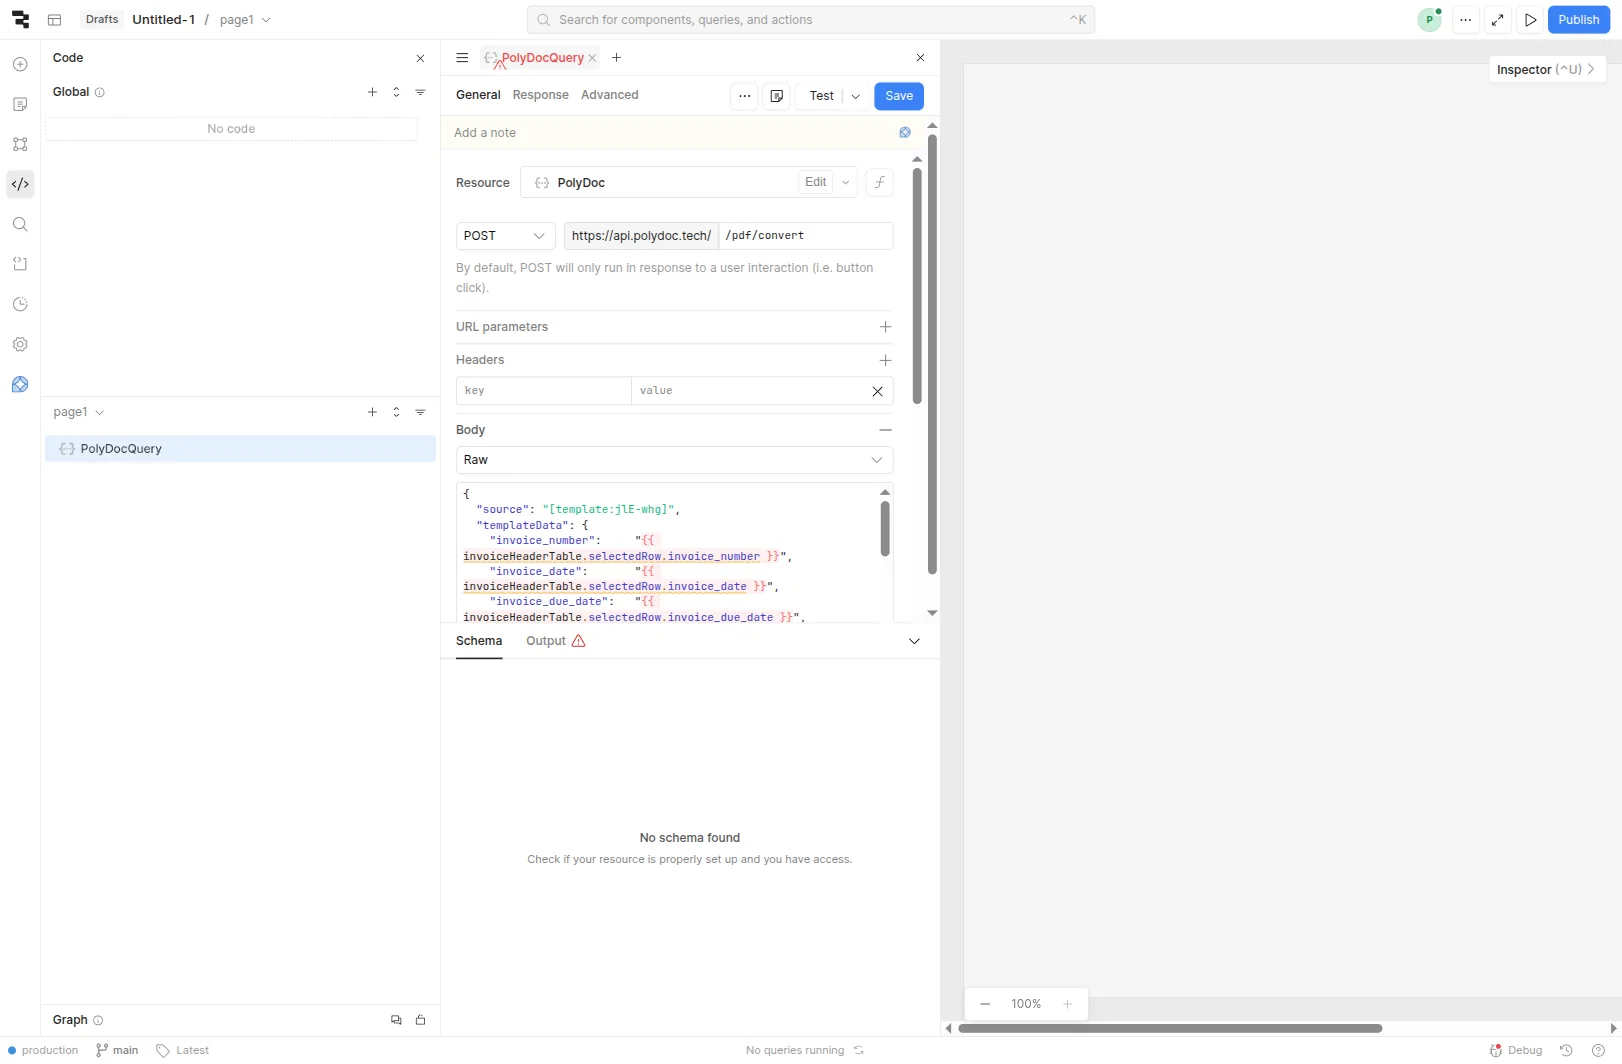Open the resource Edit dropdown chevron
The height and width of the screenshot is (1064, 1622).
click(846, 183)
